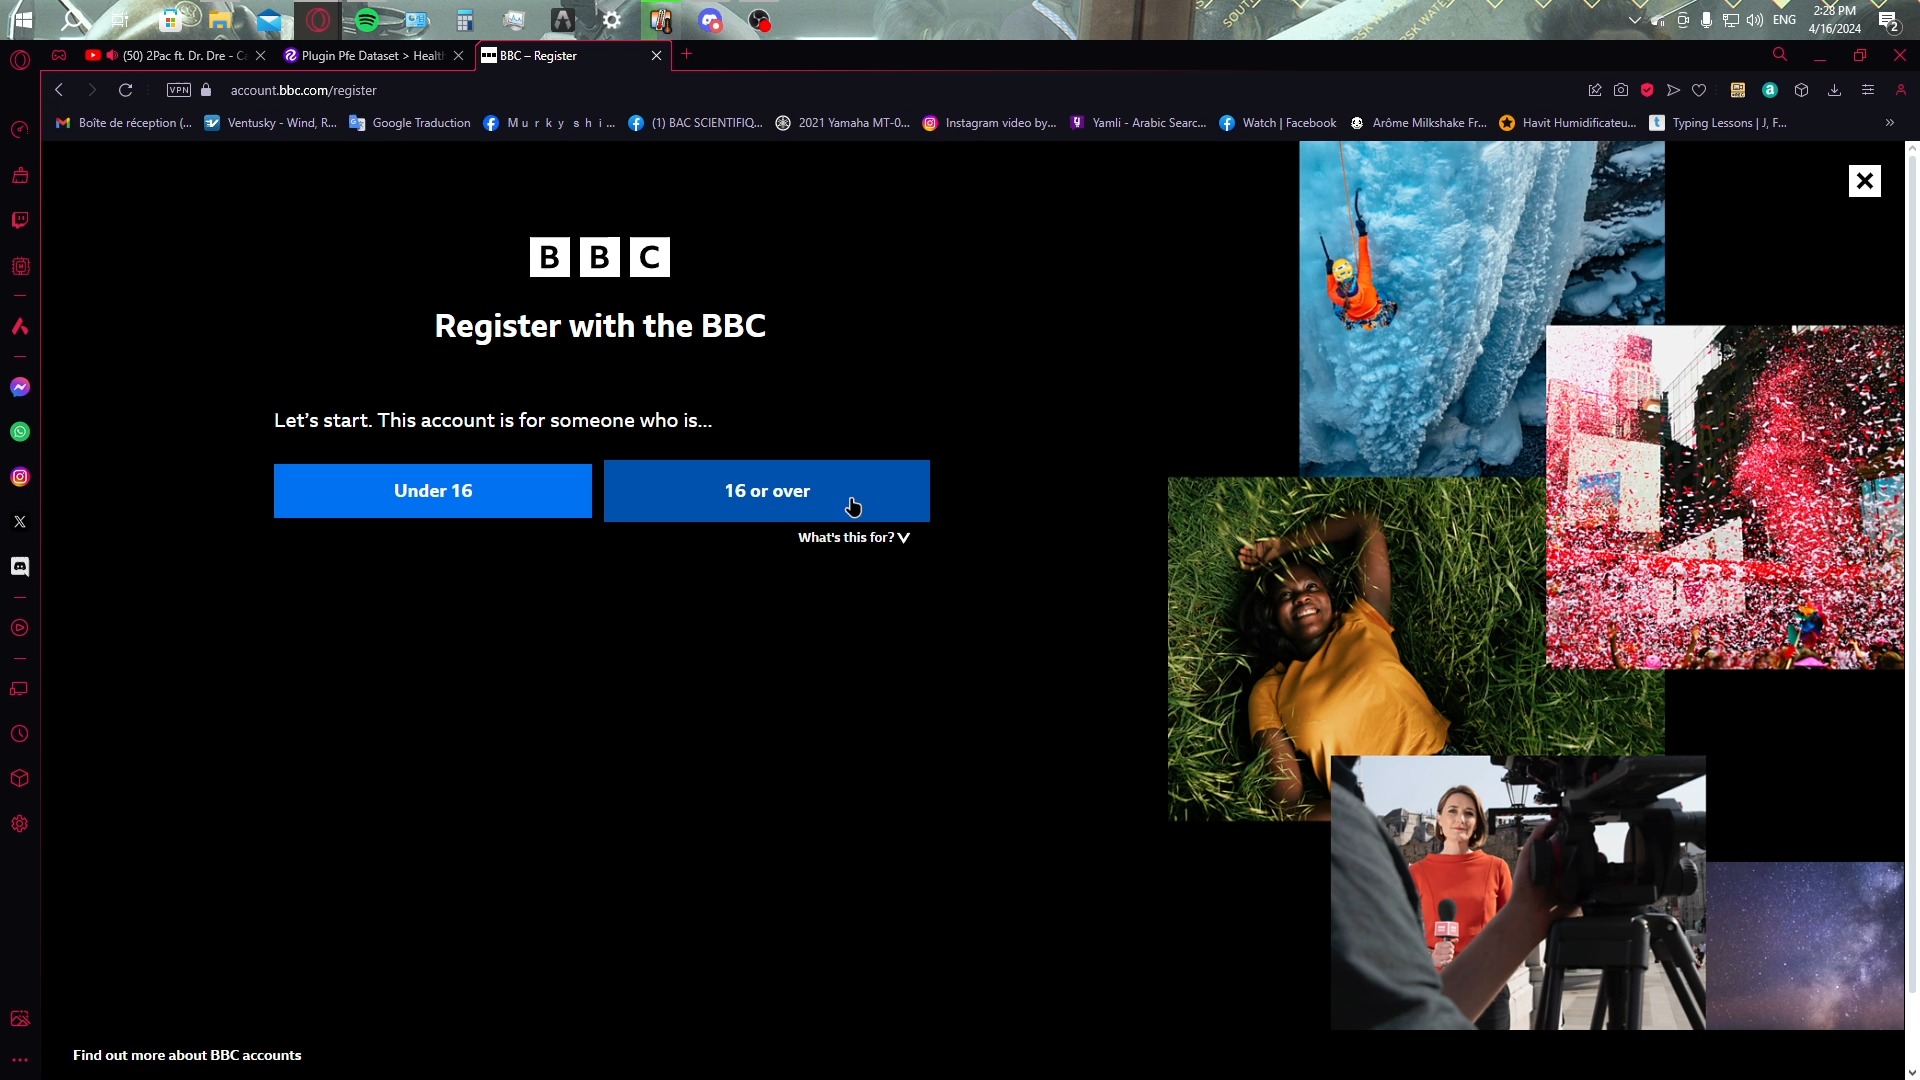Expand the hidden bookmarks overflow chevron
Screen dimensions: 1920x1080
coord(1890,123)
